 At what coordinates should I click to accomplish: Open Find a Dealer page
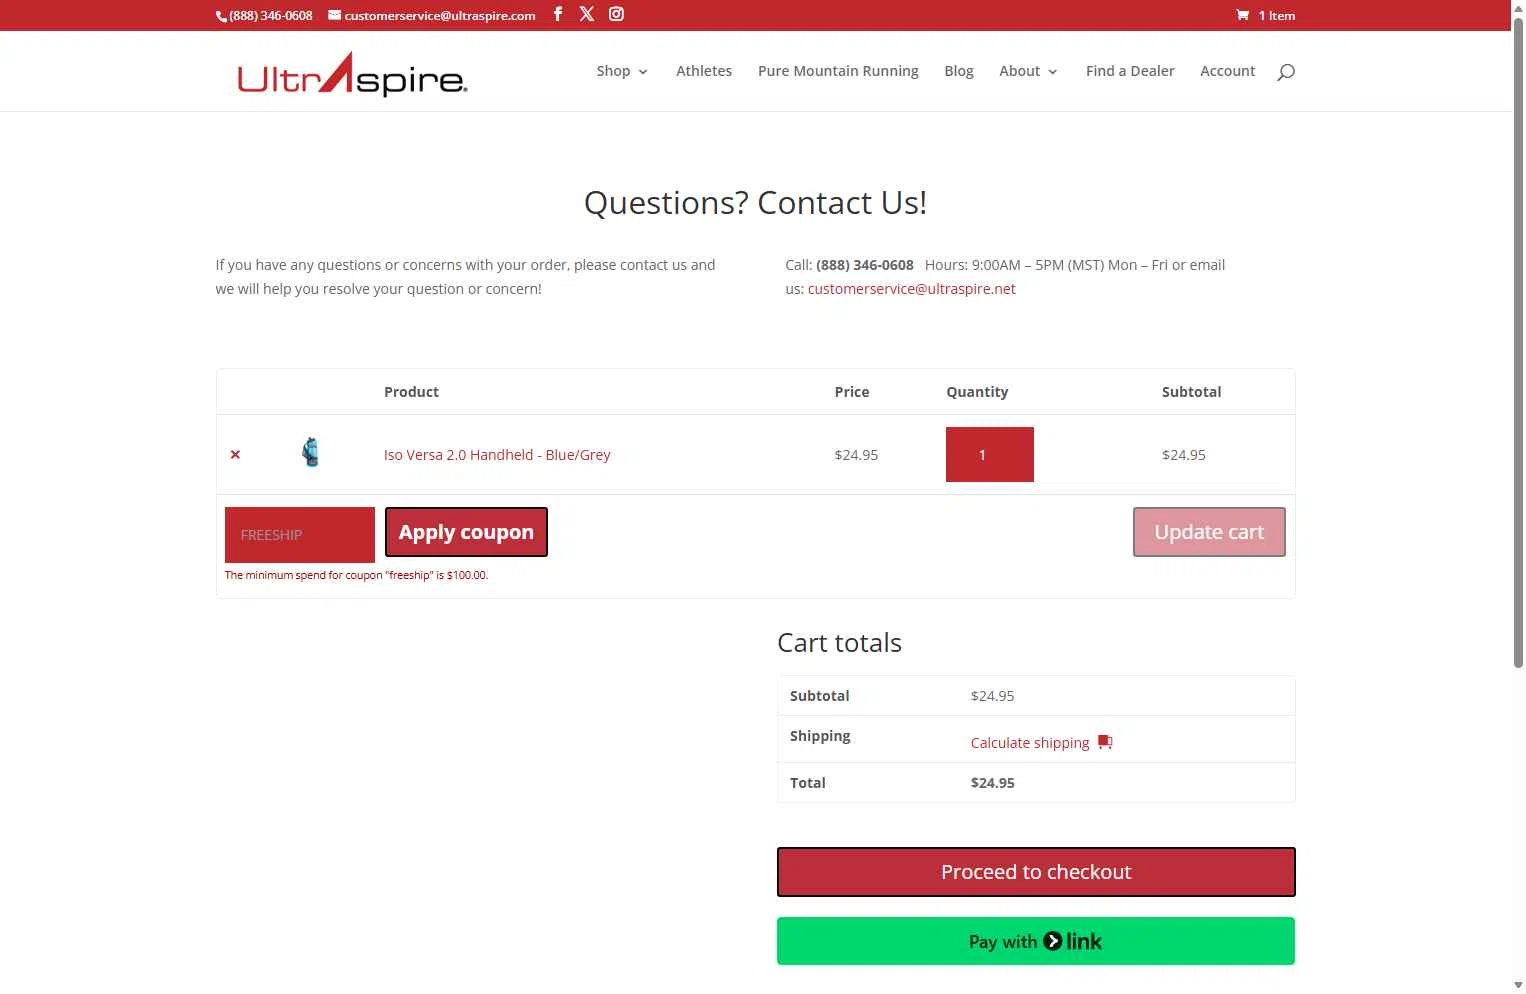(1130, 71)
